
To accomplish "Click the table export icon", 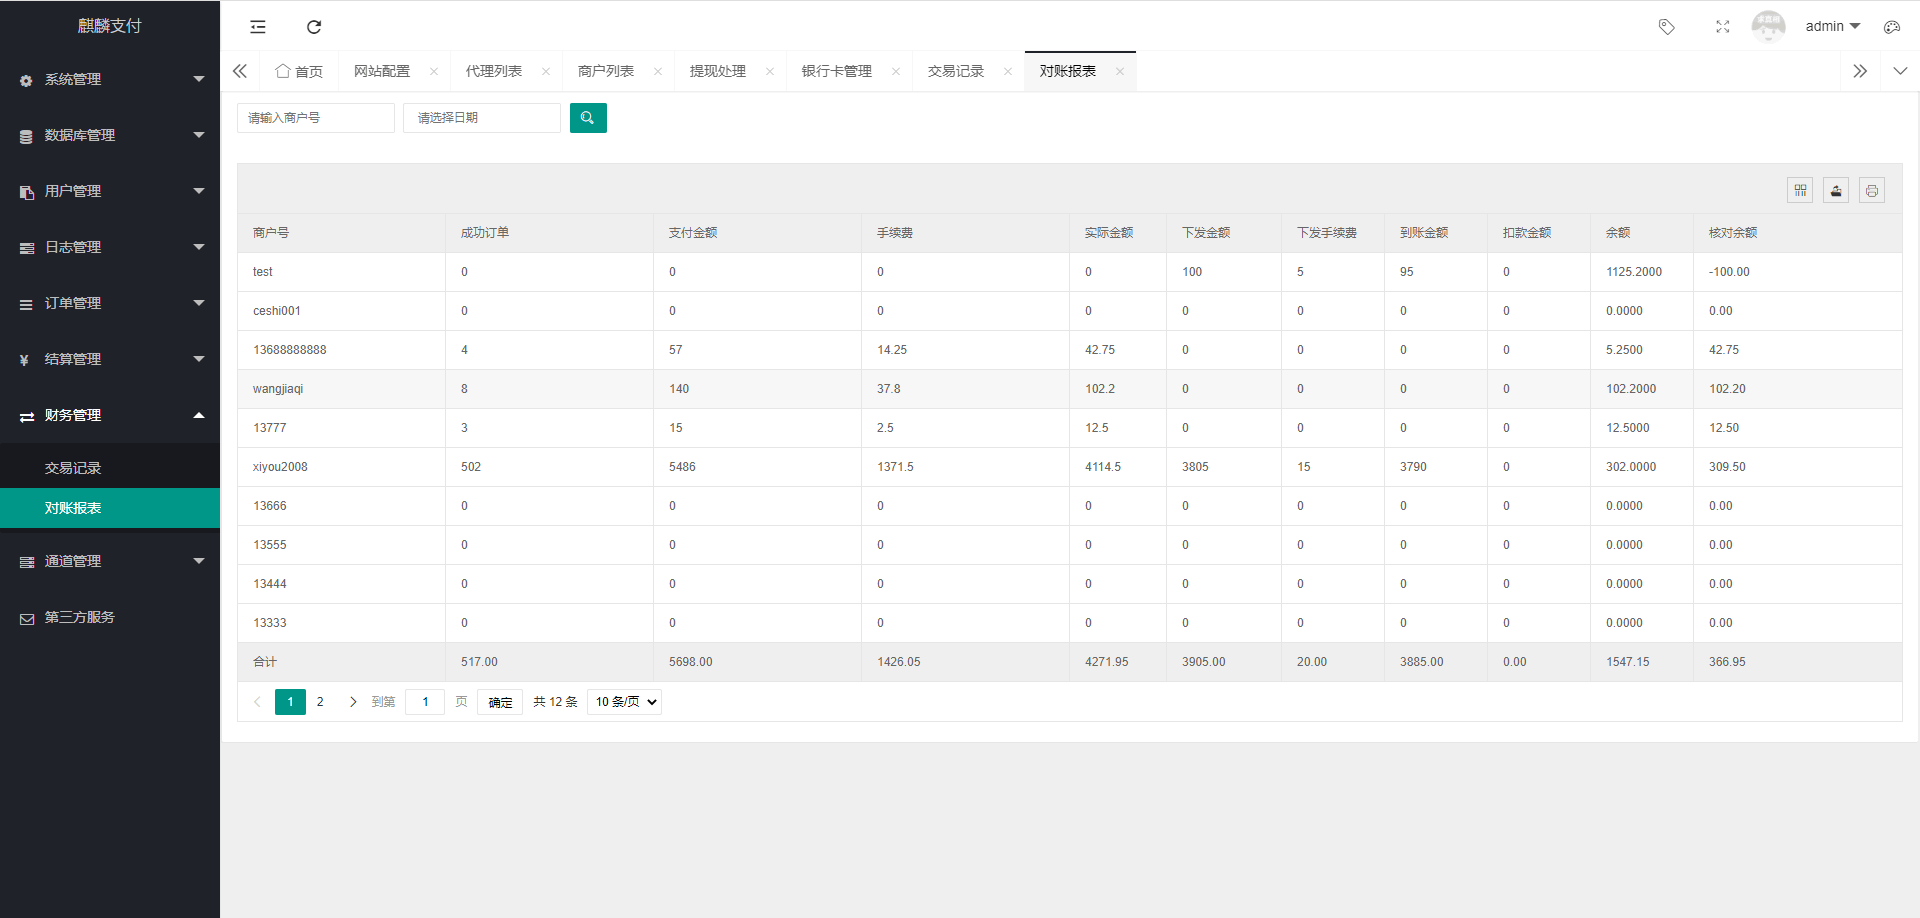I will pos(1836,190).
